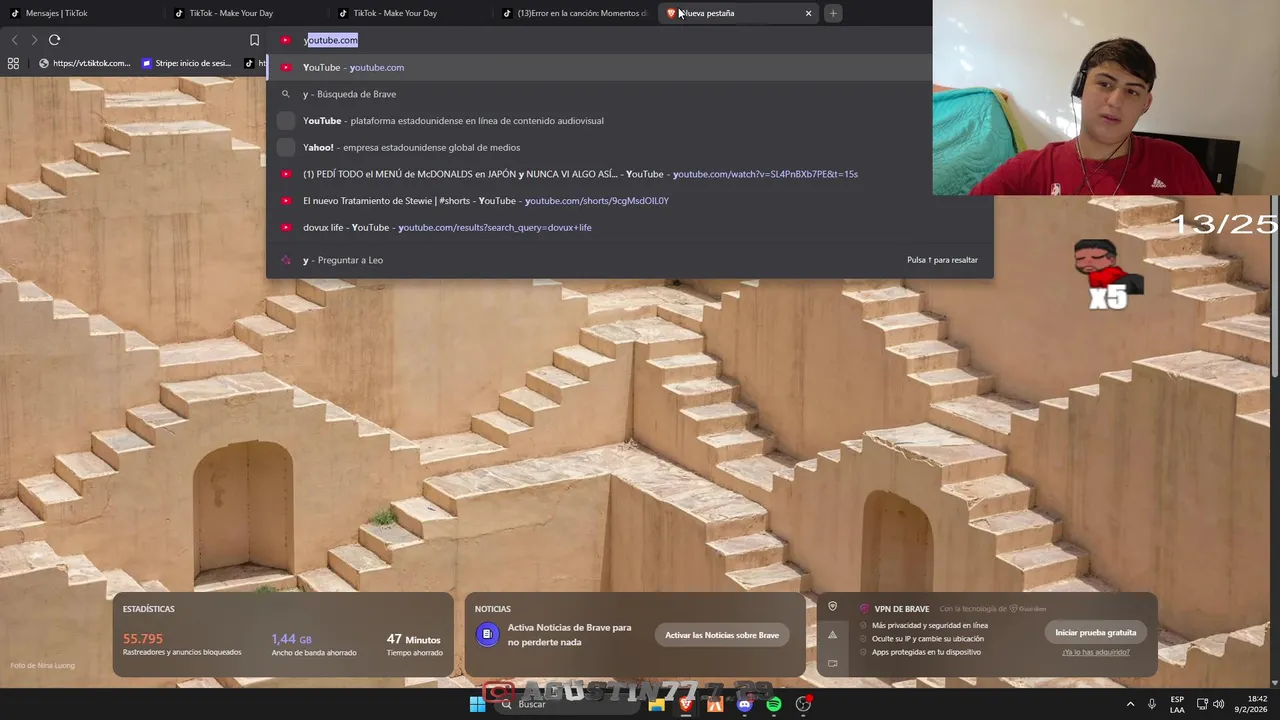
Task: Switch to the Mensajes | TikTok tab
Action: tap(80, 13)
